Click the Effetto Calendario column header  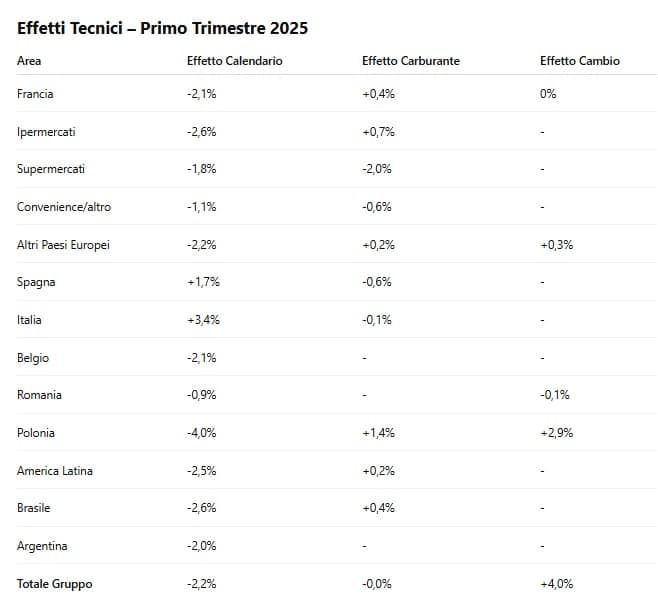(x=234, y=61)
